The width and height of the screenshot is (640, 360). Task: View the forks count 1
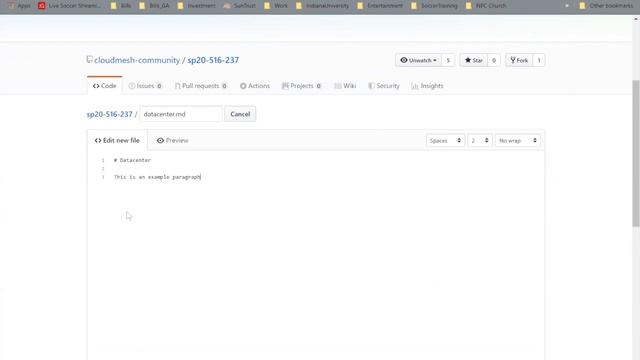pos(539,60)
